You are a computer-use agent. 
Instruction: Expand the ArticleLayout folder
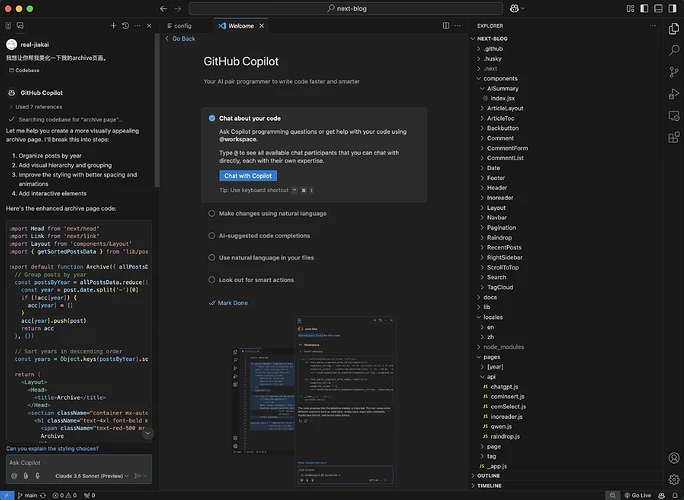(505, 108)
